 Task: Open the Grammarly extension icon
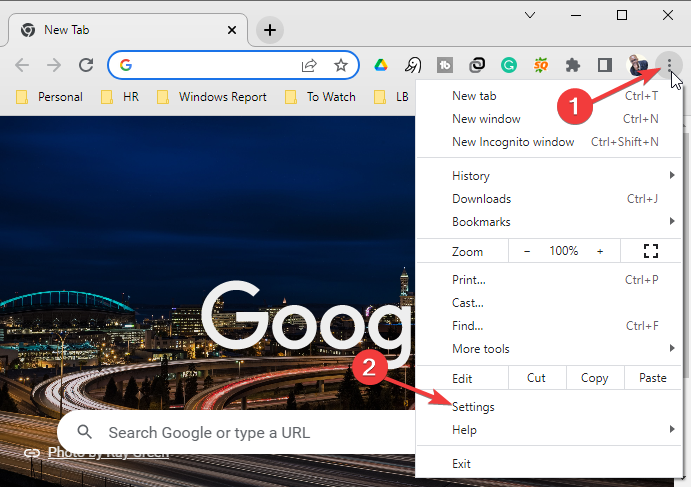(509, 66)
